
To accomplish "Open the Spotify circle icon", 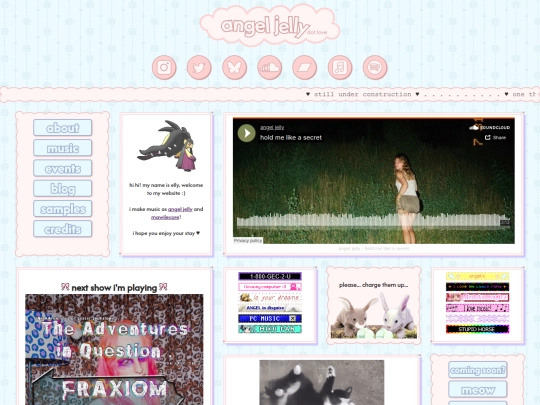I will pyautogui.click(x=375, y=68).
